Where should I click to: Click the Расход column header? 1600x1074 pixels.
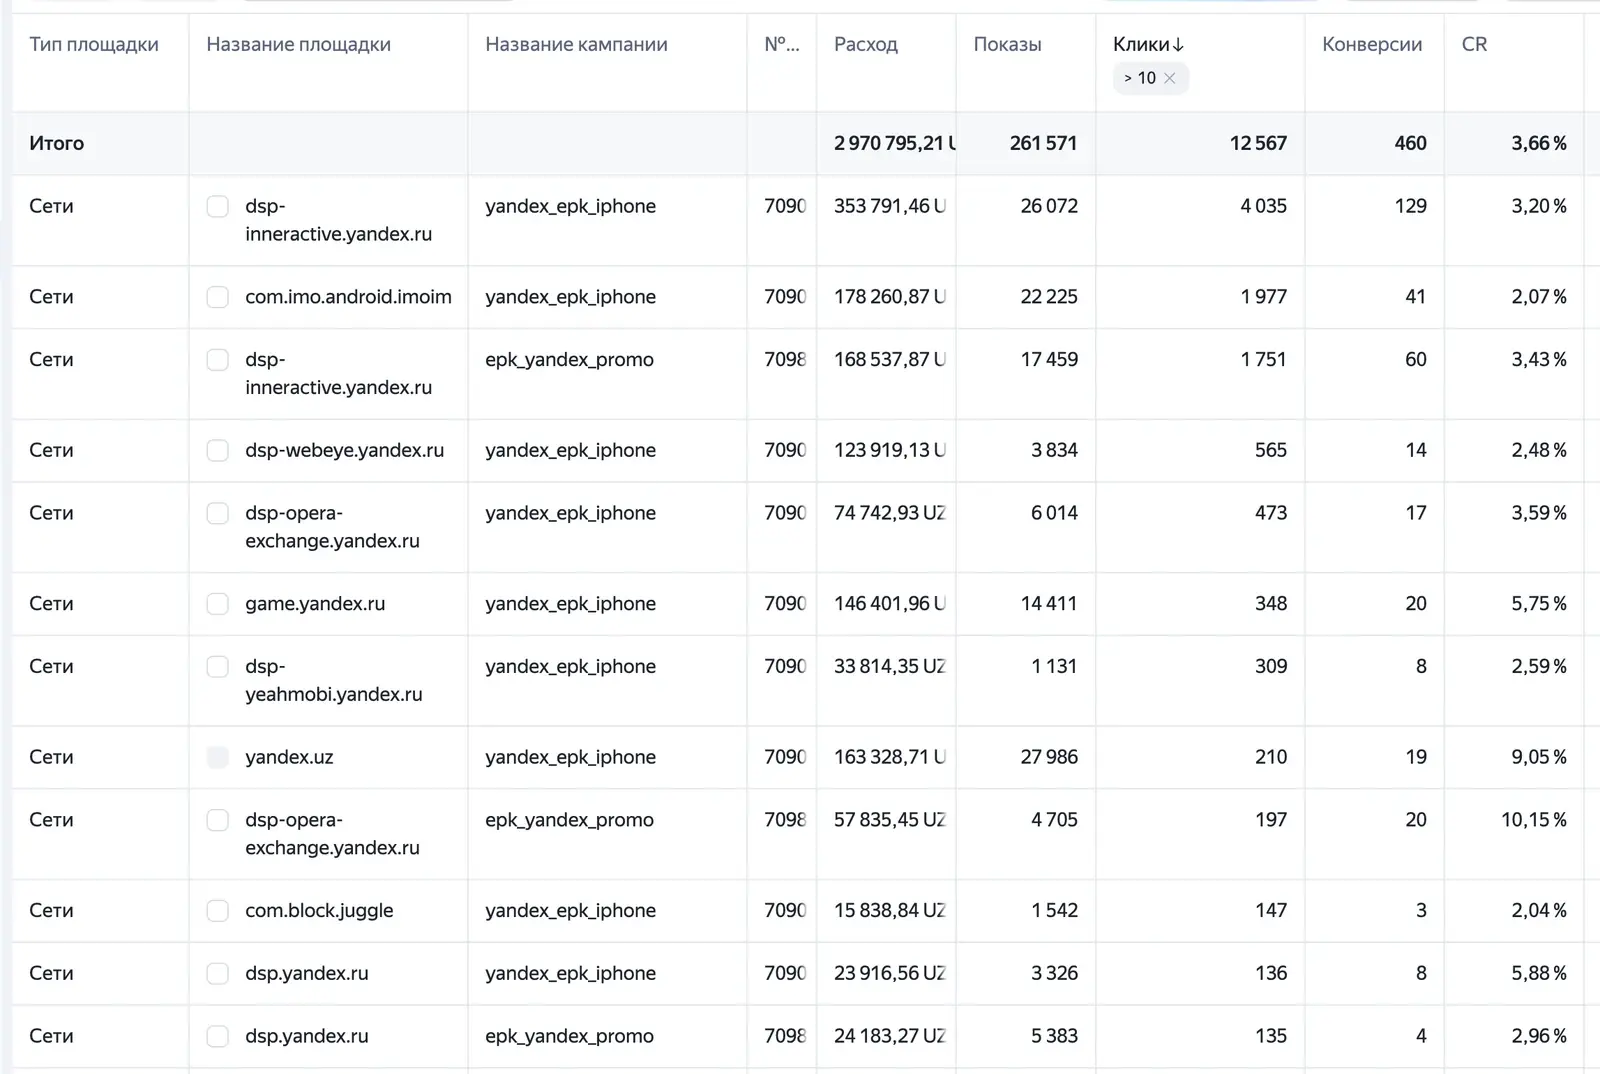pyautogui.click(x=866, y=45)
